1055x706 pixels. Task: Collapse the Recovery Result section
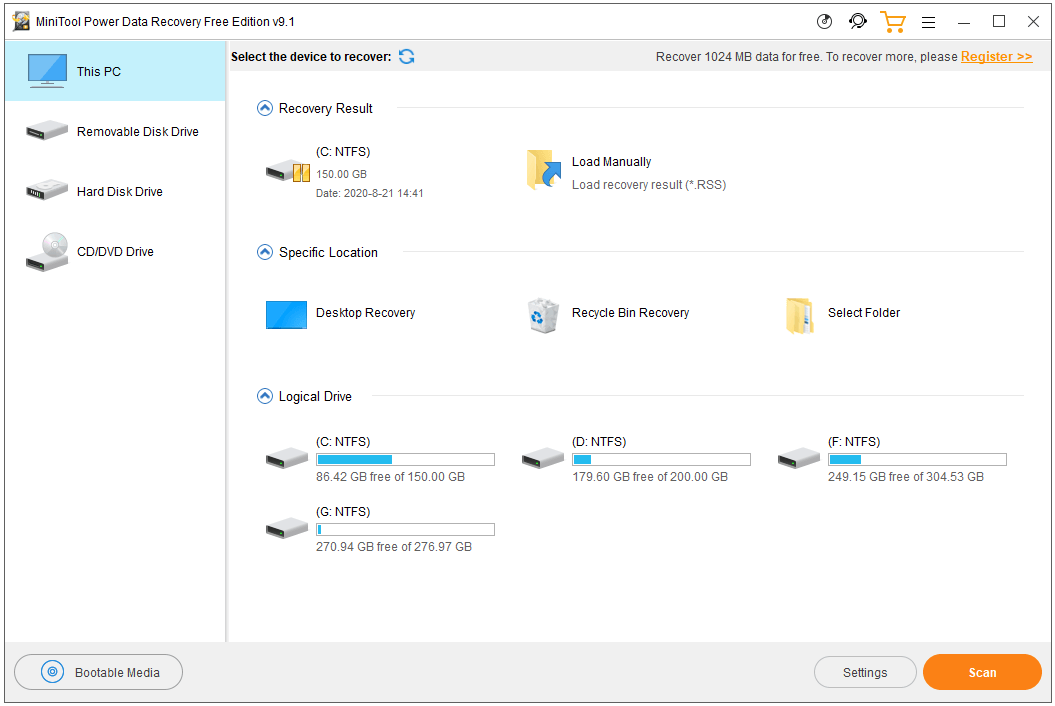(265, 108)
